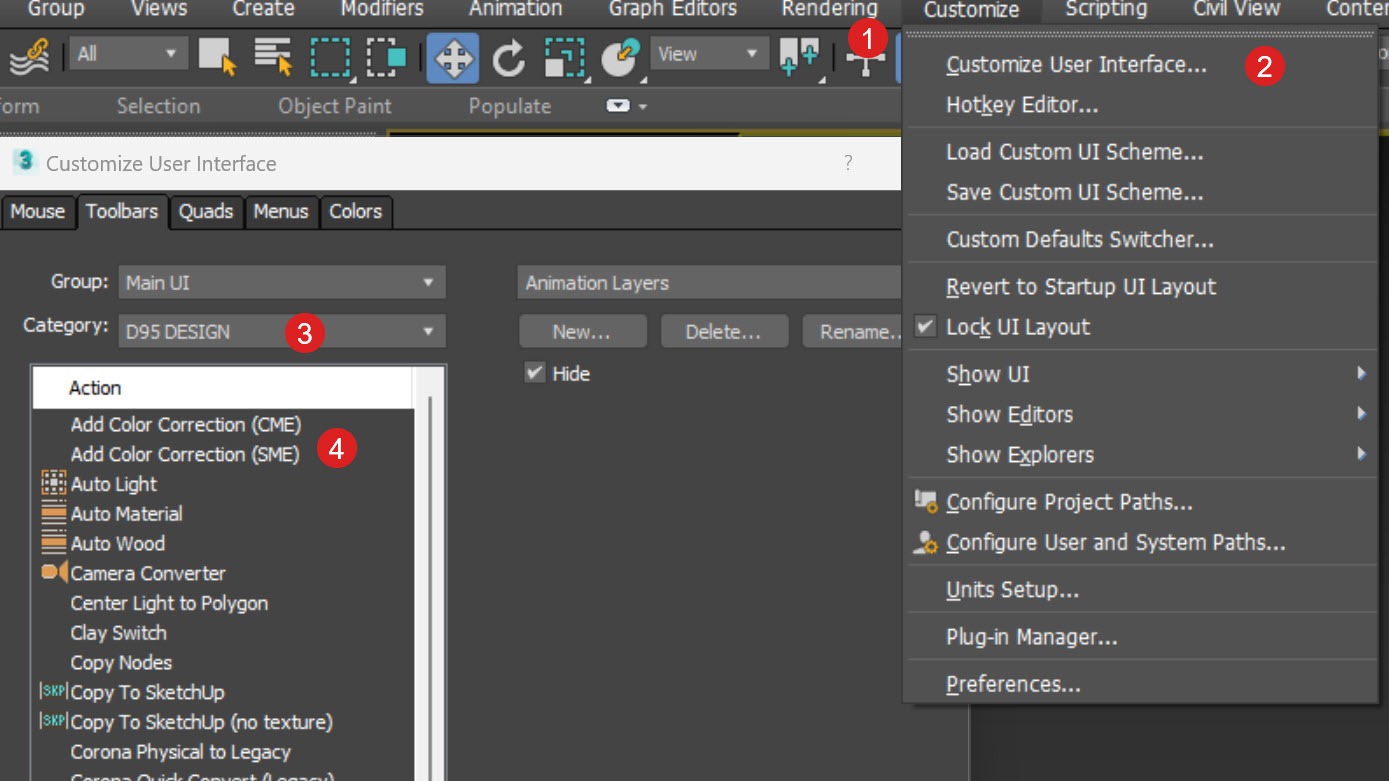Uncheck the Hide checkbox

pos(533,373)
